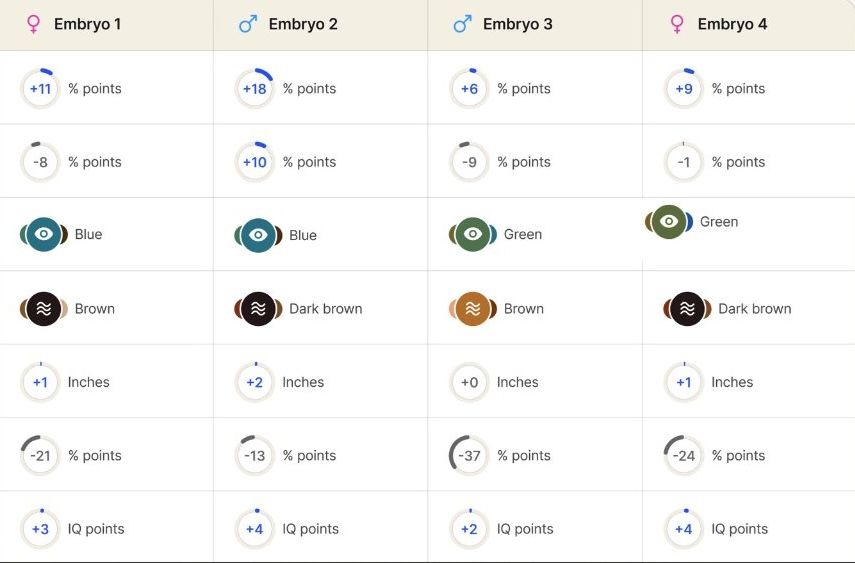
Task: Select the Embryo 4 column header
Action: pos(732,24)
